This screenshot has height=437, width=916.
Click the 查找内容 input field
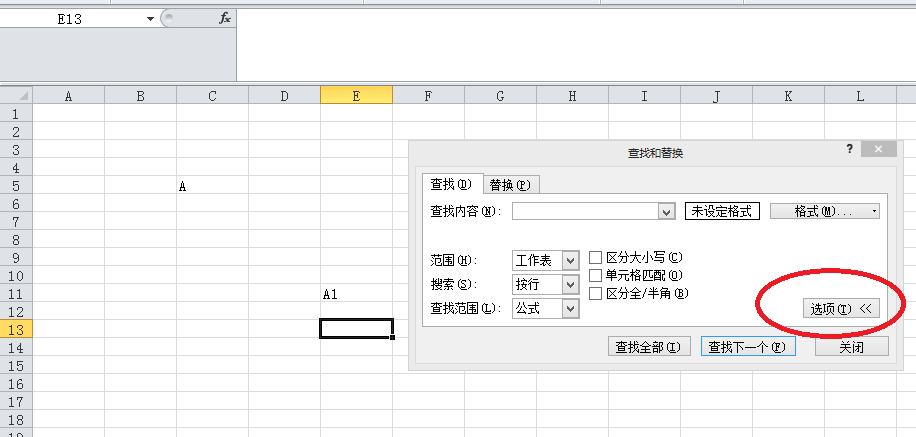[x=585, y=211]
